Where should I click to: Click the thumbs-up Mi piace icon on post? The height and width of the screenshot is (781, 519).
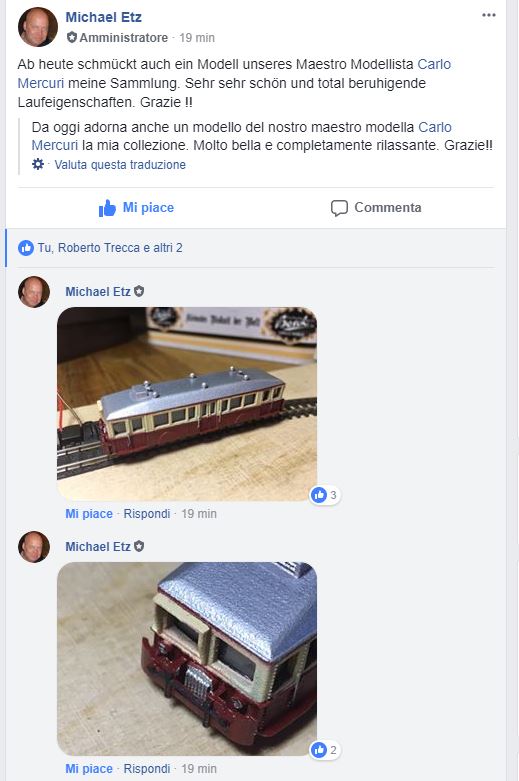click(x=107, y=208)
